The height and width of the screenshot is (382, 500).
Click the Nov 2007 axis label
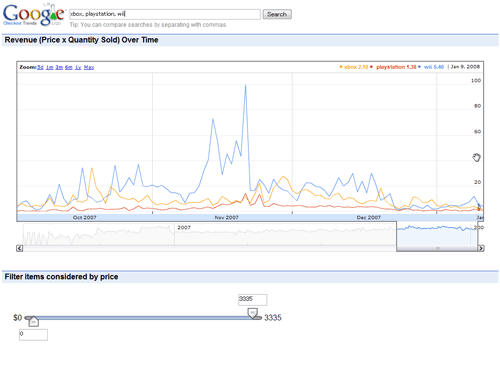click(226, 217)
